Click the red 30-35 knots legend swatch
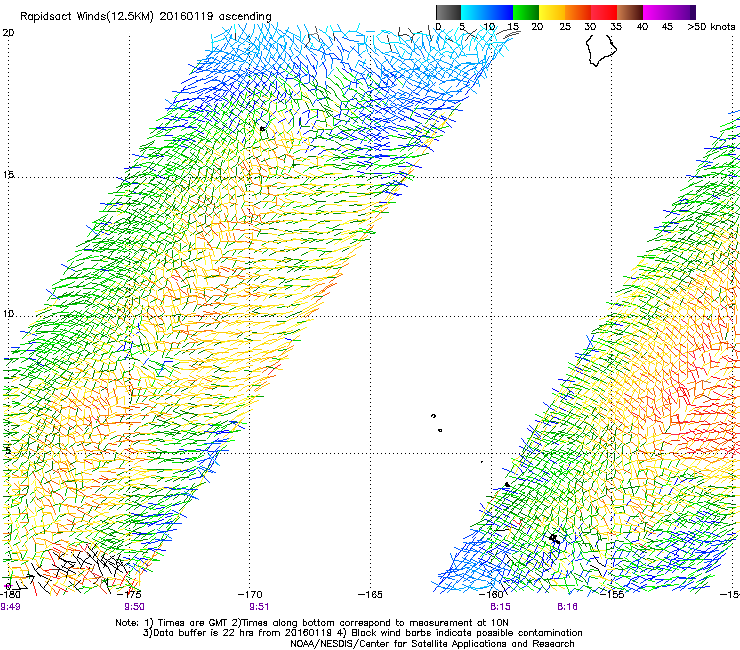This screenshot has width=740, height=650. (604, 12)
